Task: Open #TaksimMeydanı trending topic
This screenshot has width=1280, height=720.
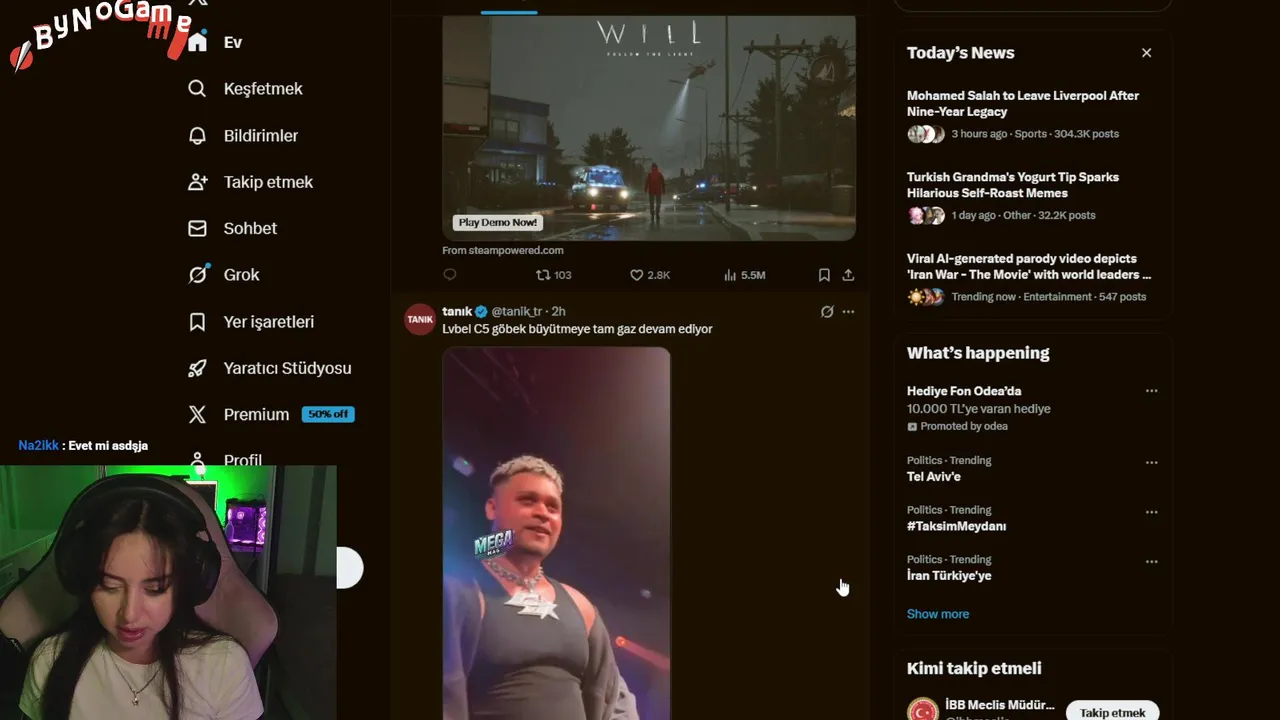Action: pyautogui.click(x=956, y=526)
